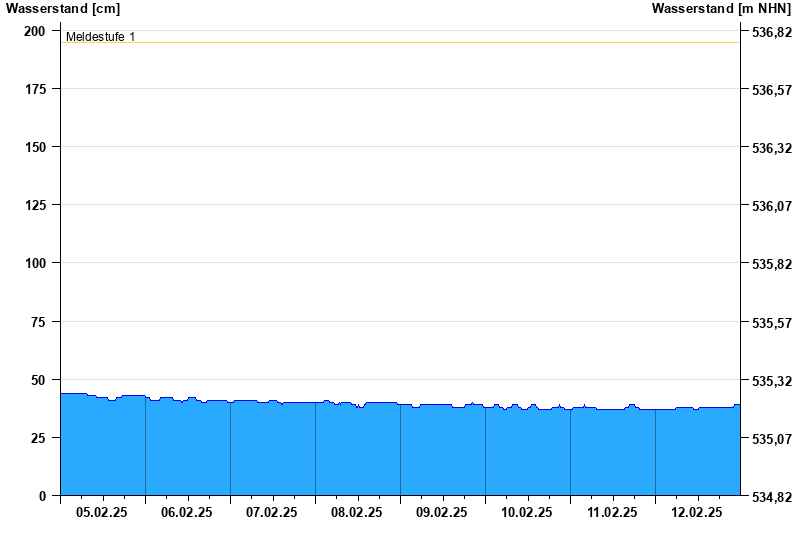800x550 pixels.
Task: Click the left axis value 100
Action: (35, 263)
